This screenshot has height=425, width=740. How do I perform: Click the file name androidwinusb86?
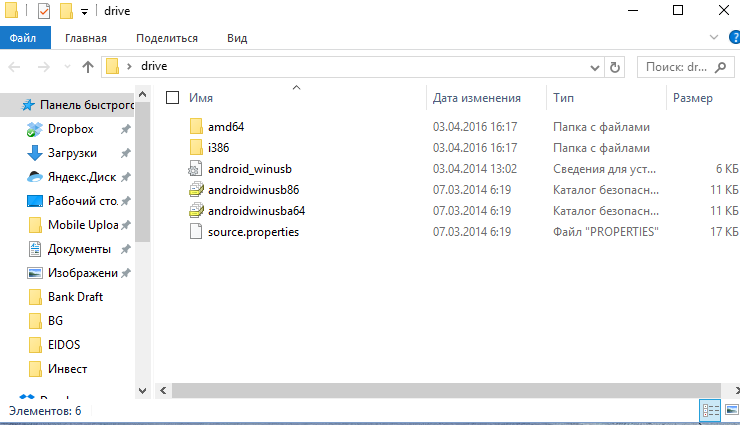[253, 190]
